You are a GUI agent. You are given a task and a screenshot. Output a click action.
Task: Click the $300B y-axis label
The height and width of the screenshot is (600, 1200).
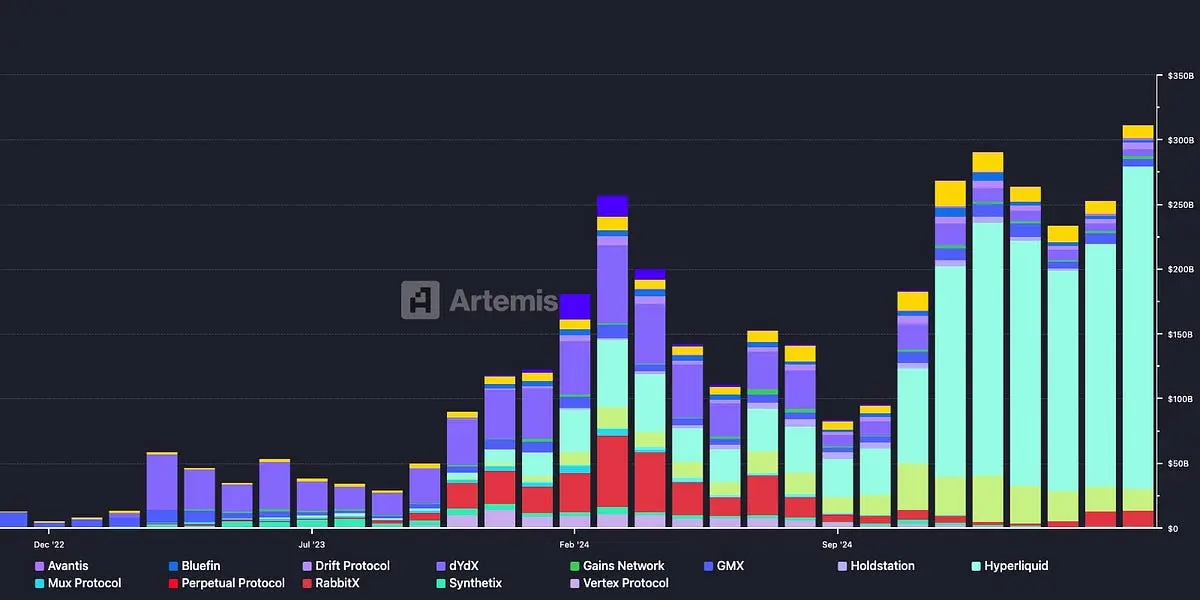1180,141
